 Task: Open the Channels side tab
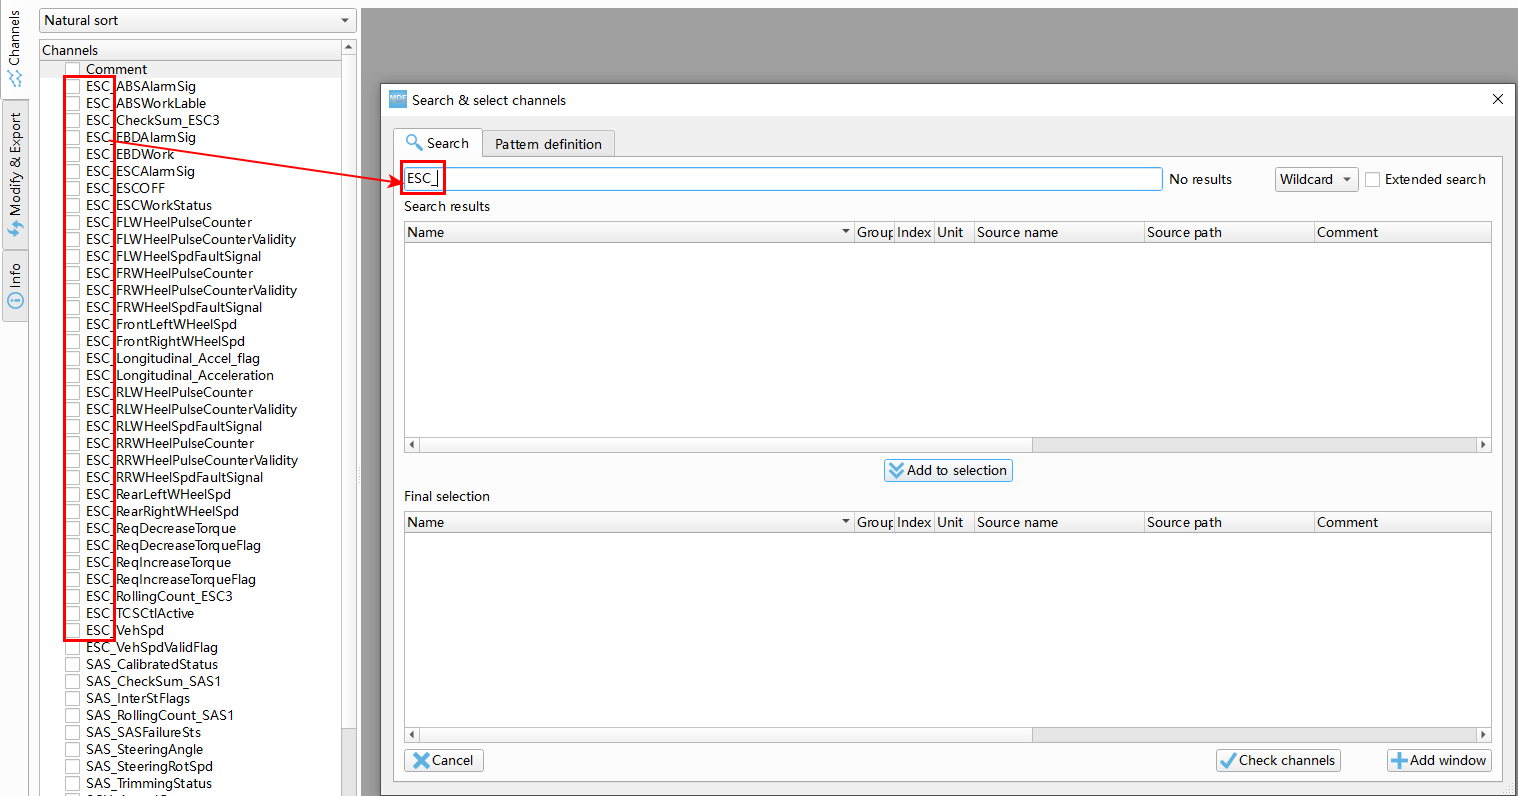coord(14,48)
